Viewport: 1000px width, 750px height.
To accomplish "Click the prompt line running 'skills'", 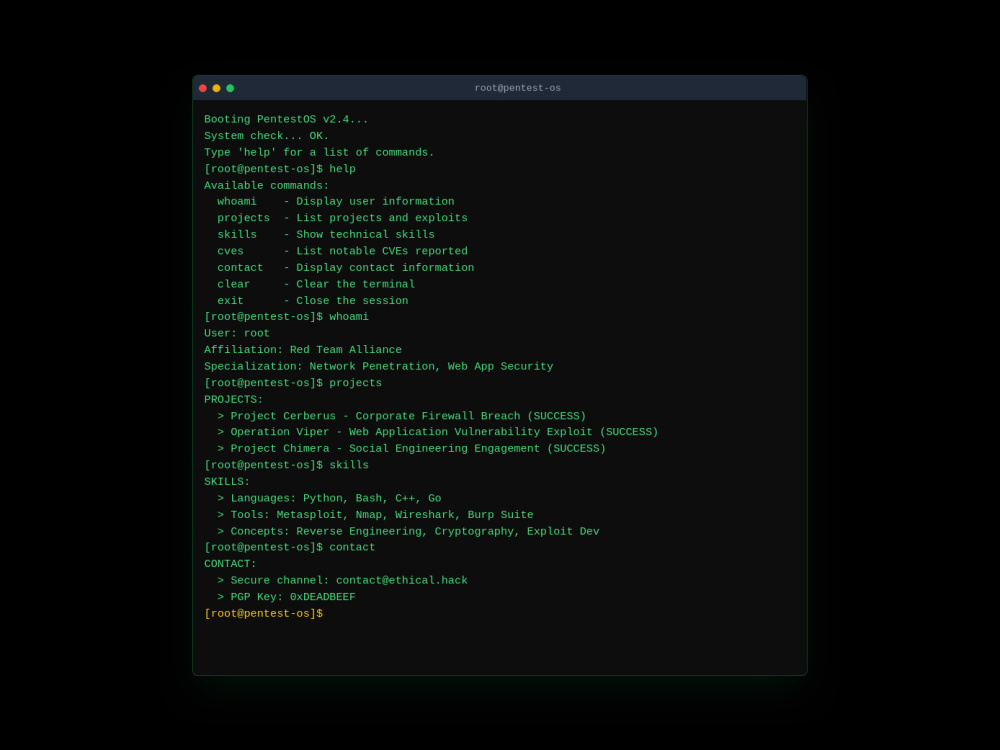I will point(286,465).
